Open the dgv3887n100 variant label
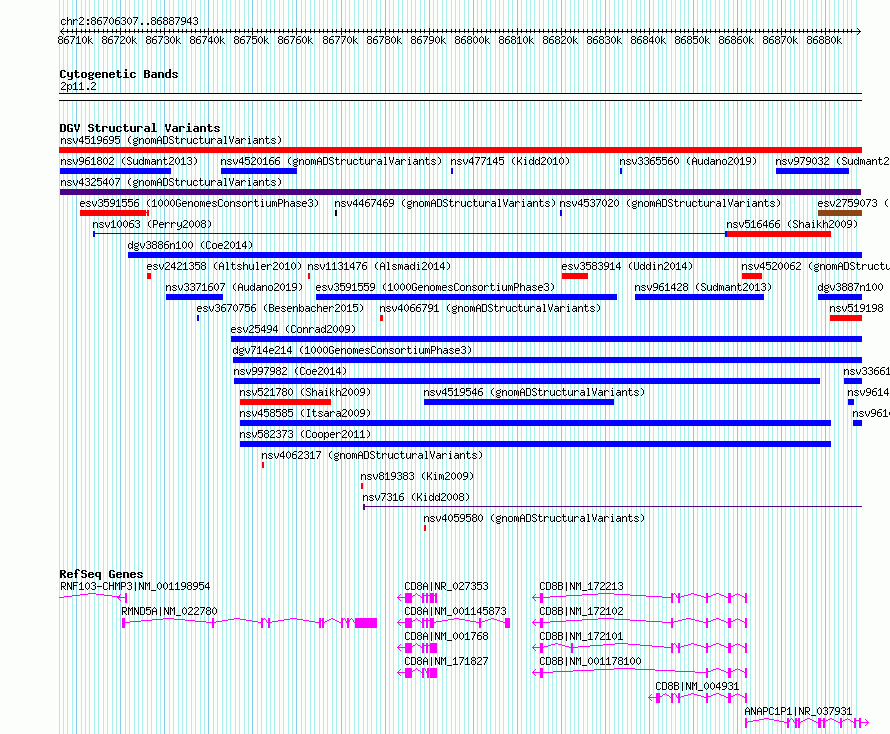The height and width of the screenshot is (734, 890). pyautogui.click(x=850, y=287)
